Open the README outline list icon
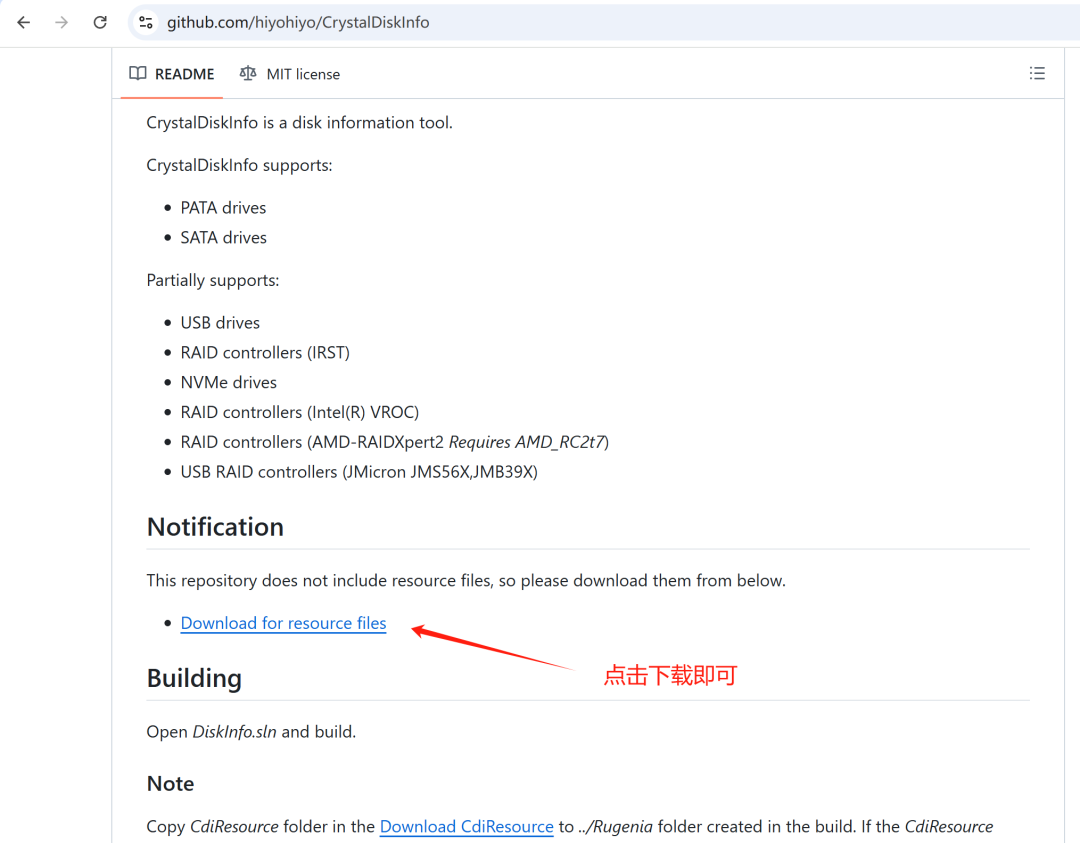 (x=1037, y=73)
